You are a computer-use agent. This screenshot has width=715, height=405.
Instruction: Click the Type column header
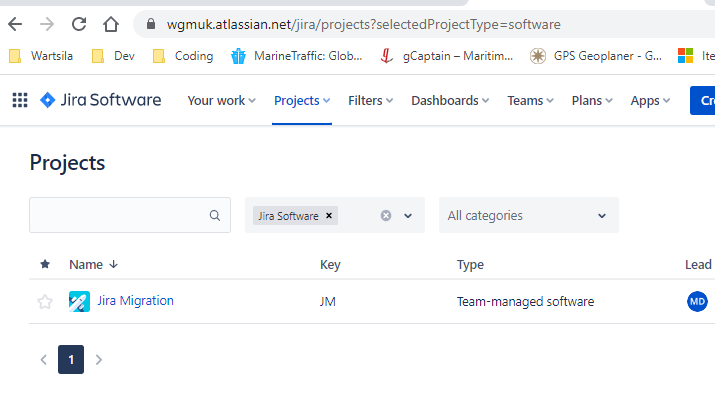click(470, 265)
